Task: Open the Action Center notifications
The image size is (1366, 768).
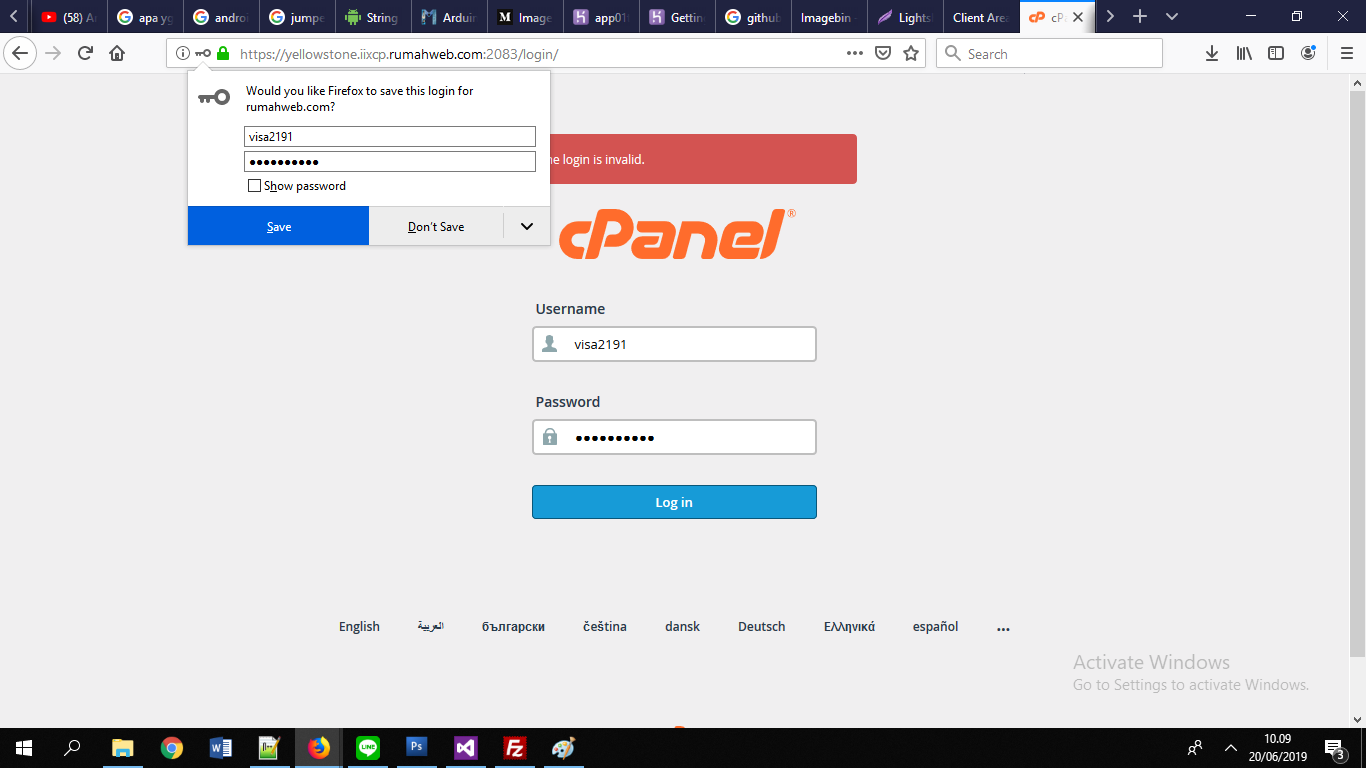Action: point(1334,748)
